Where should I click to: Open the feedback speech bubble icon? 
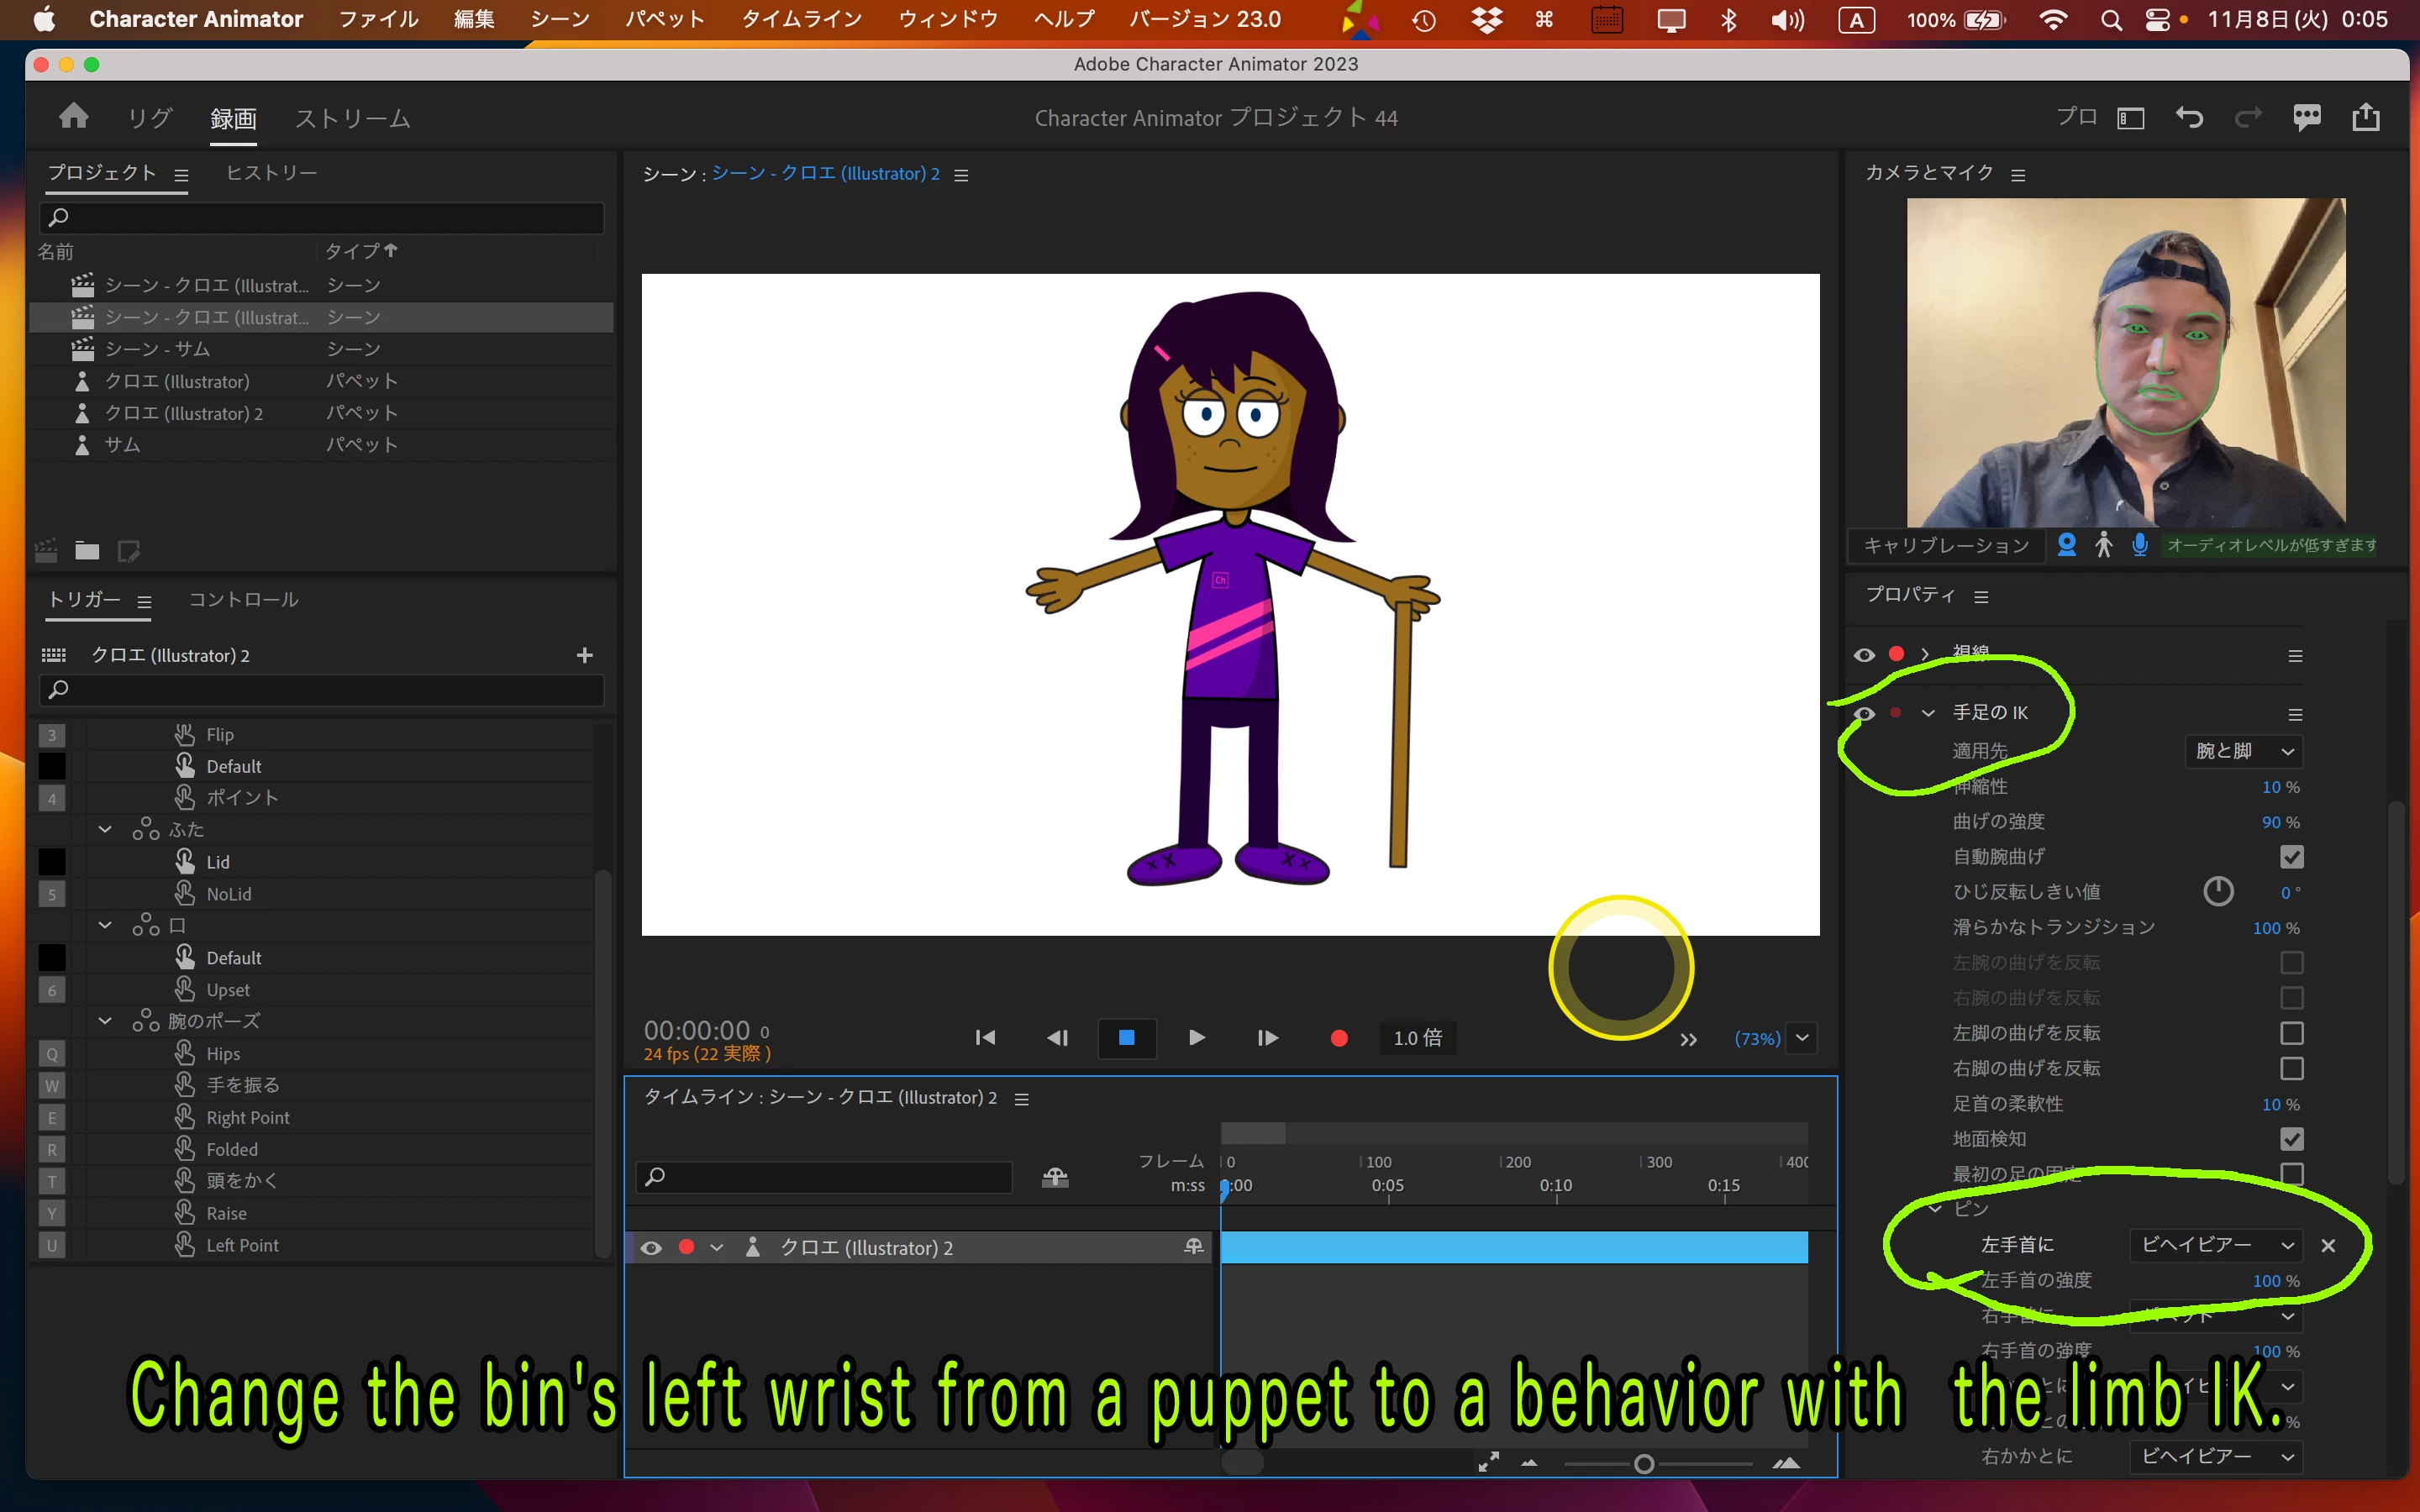[2306, 118]
